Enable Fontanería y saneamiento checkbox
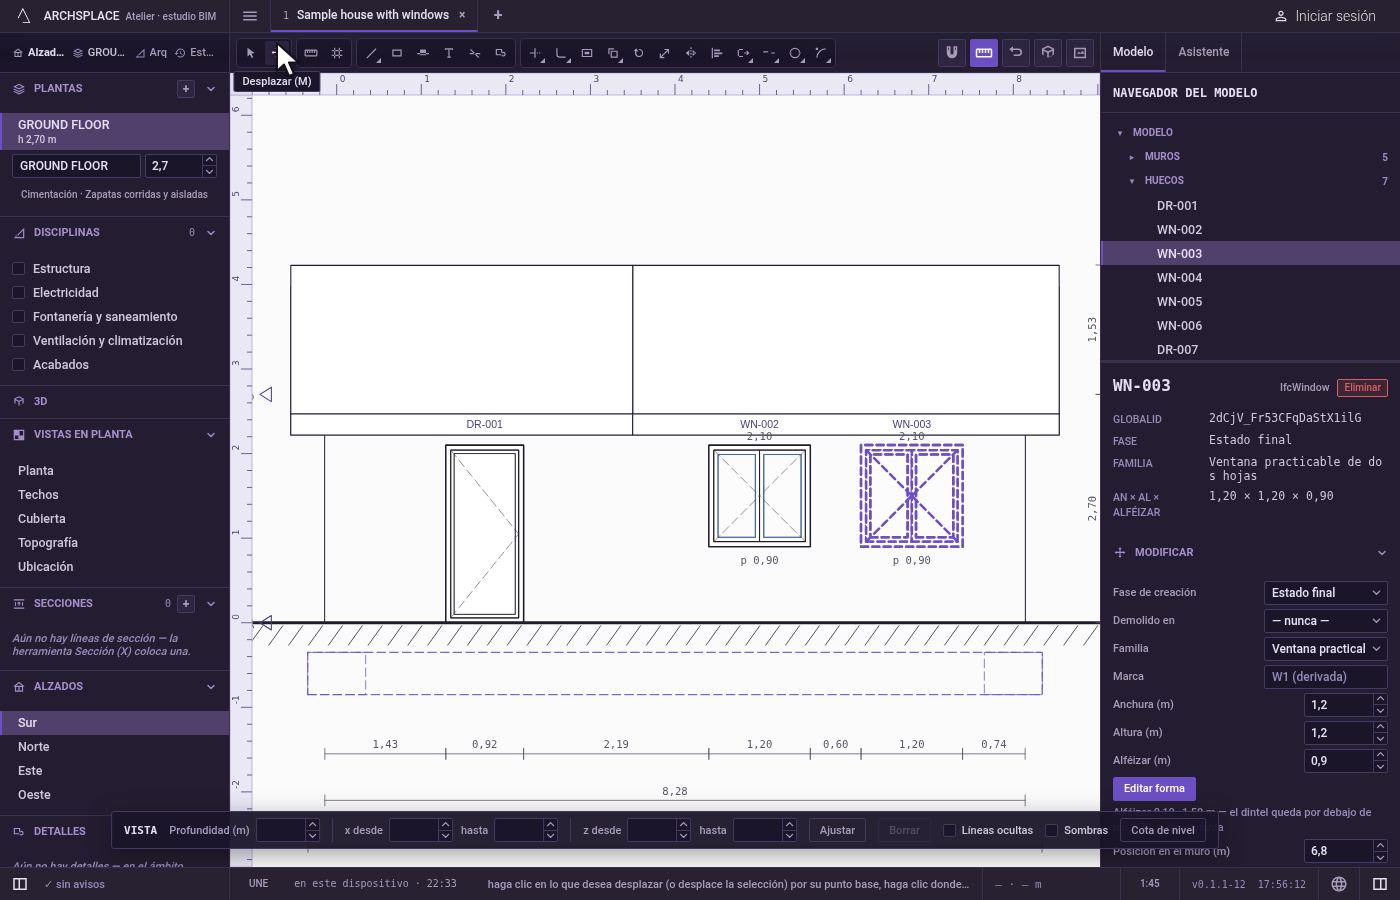The image size is (1400, 900). click(x=18, y=317)
